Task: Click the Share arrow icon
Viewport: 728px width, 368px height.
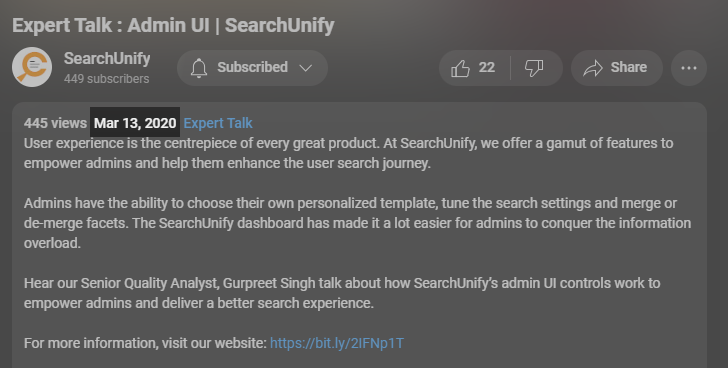Action: point(593,68)
